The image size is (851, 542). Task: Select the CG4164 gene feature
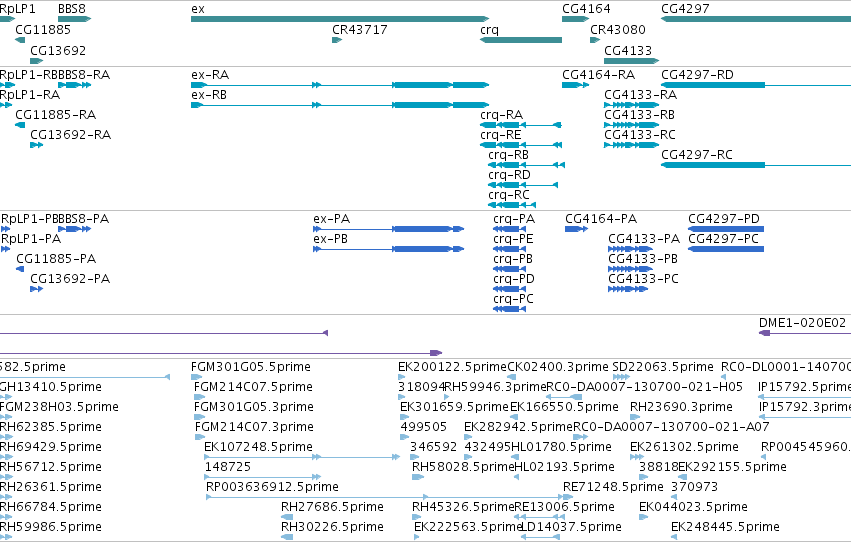pyautogui.click(x=575, y=19)
